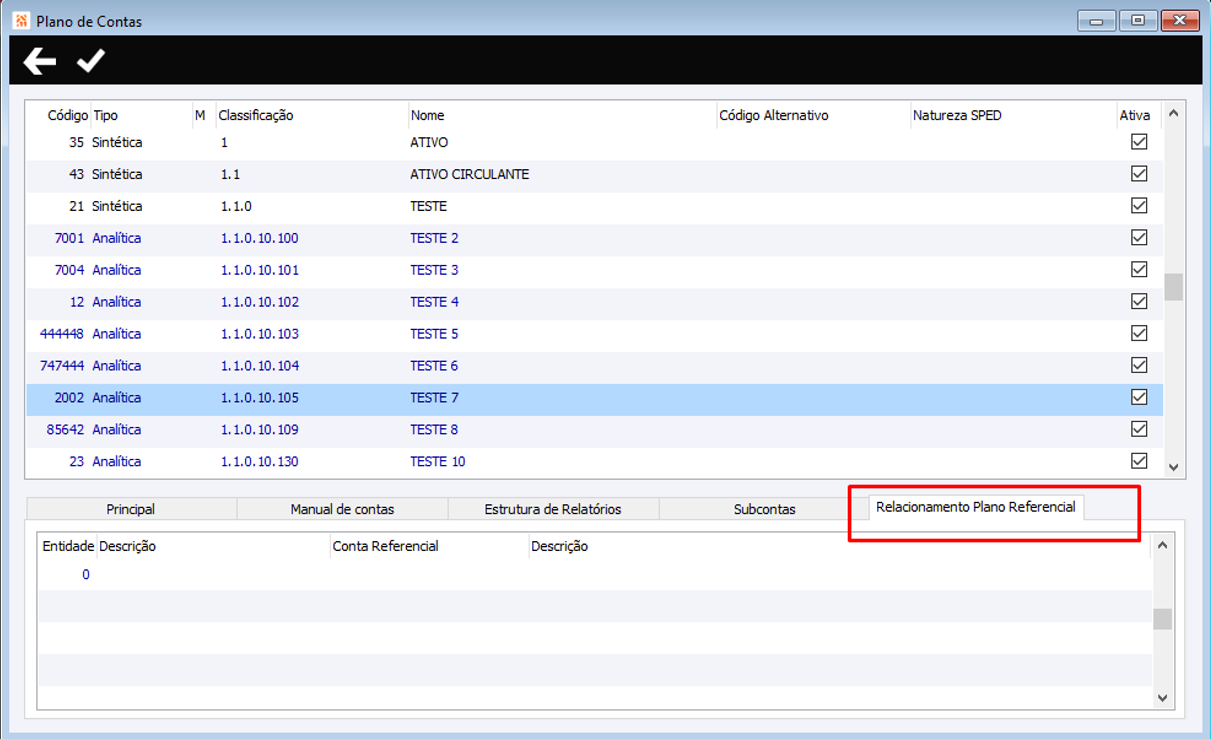Switch to the Subcontas tab

coord(764,509)
